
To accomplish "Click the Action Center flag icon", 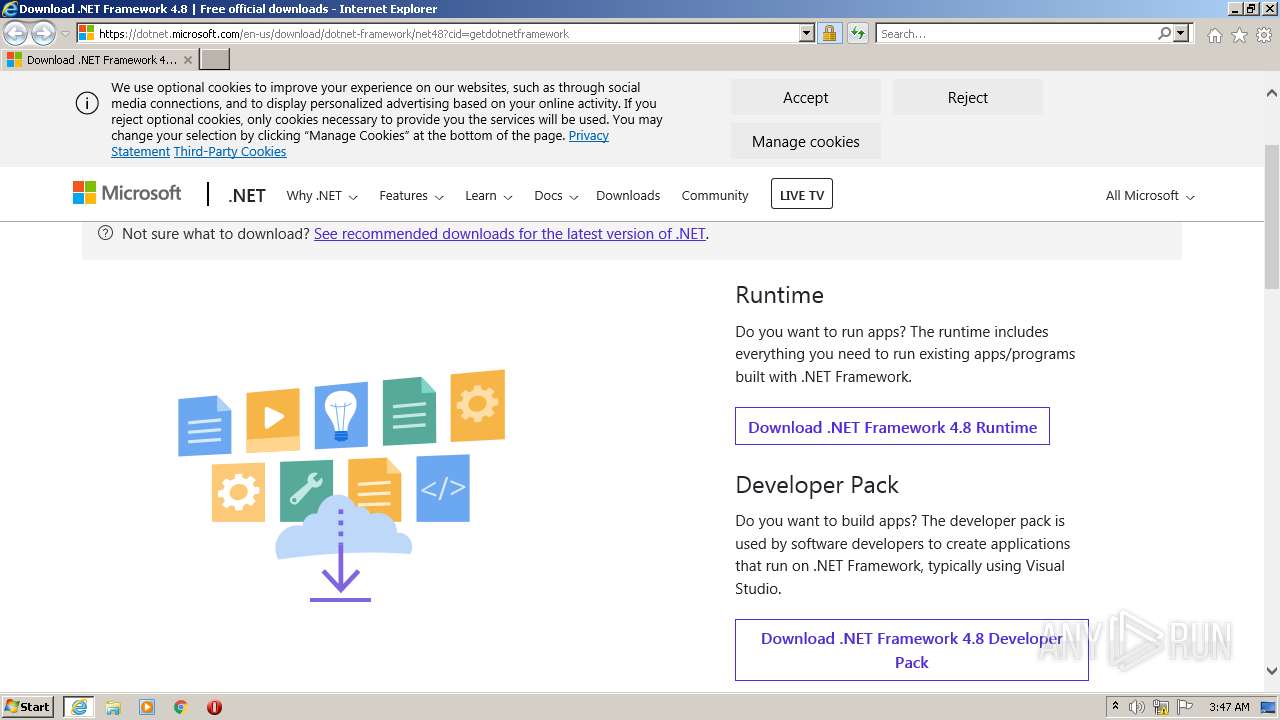I will point(1185,707).
